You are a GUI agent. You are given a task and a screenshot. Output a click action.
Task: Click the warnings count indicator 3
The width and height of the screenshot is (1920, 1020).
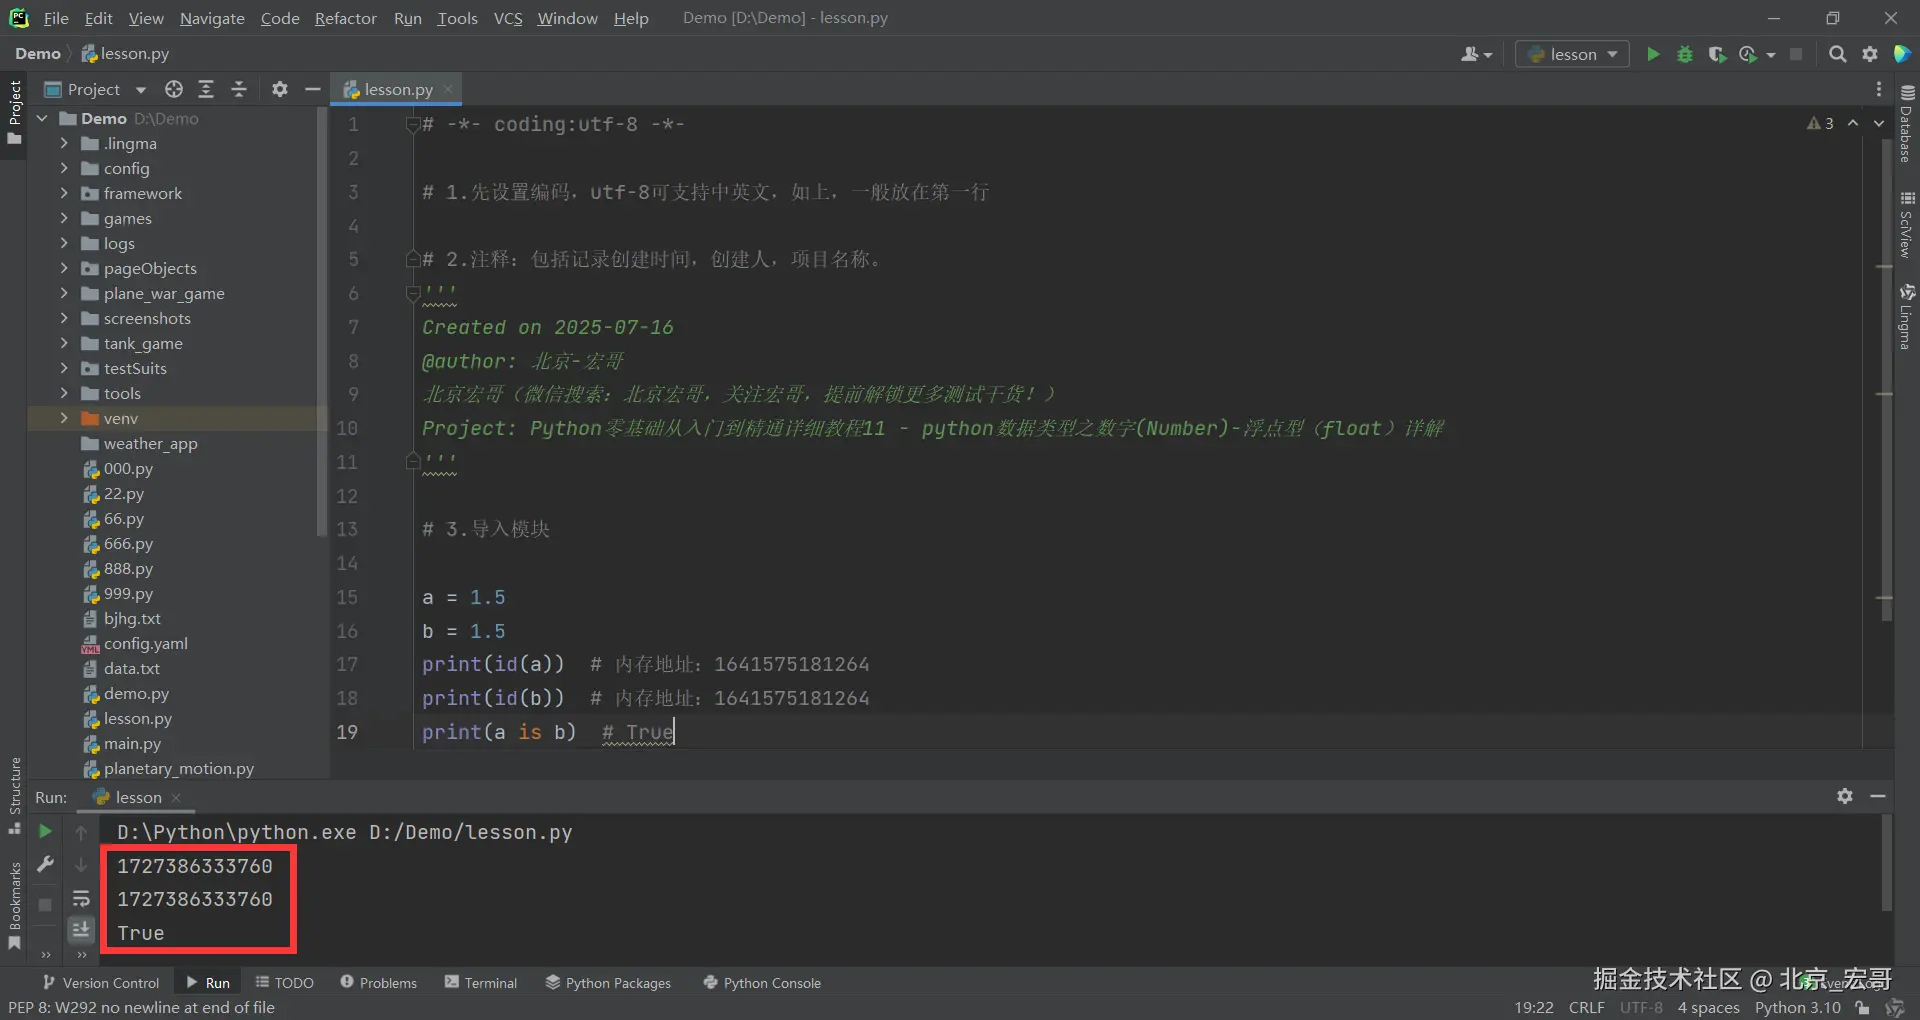(1820, 123)
